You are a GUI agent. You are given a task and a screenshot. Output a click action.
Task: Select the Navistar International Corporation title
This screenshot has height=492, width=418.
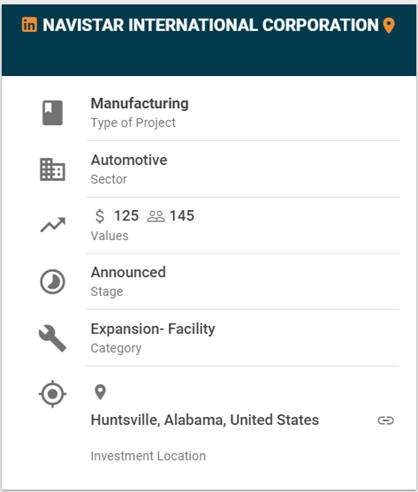(211, 25)
